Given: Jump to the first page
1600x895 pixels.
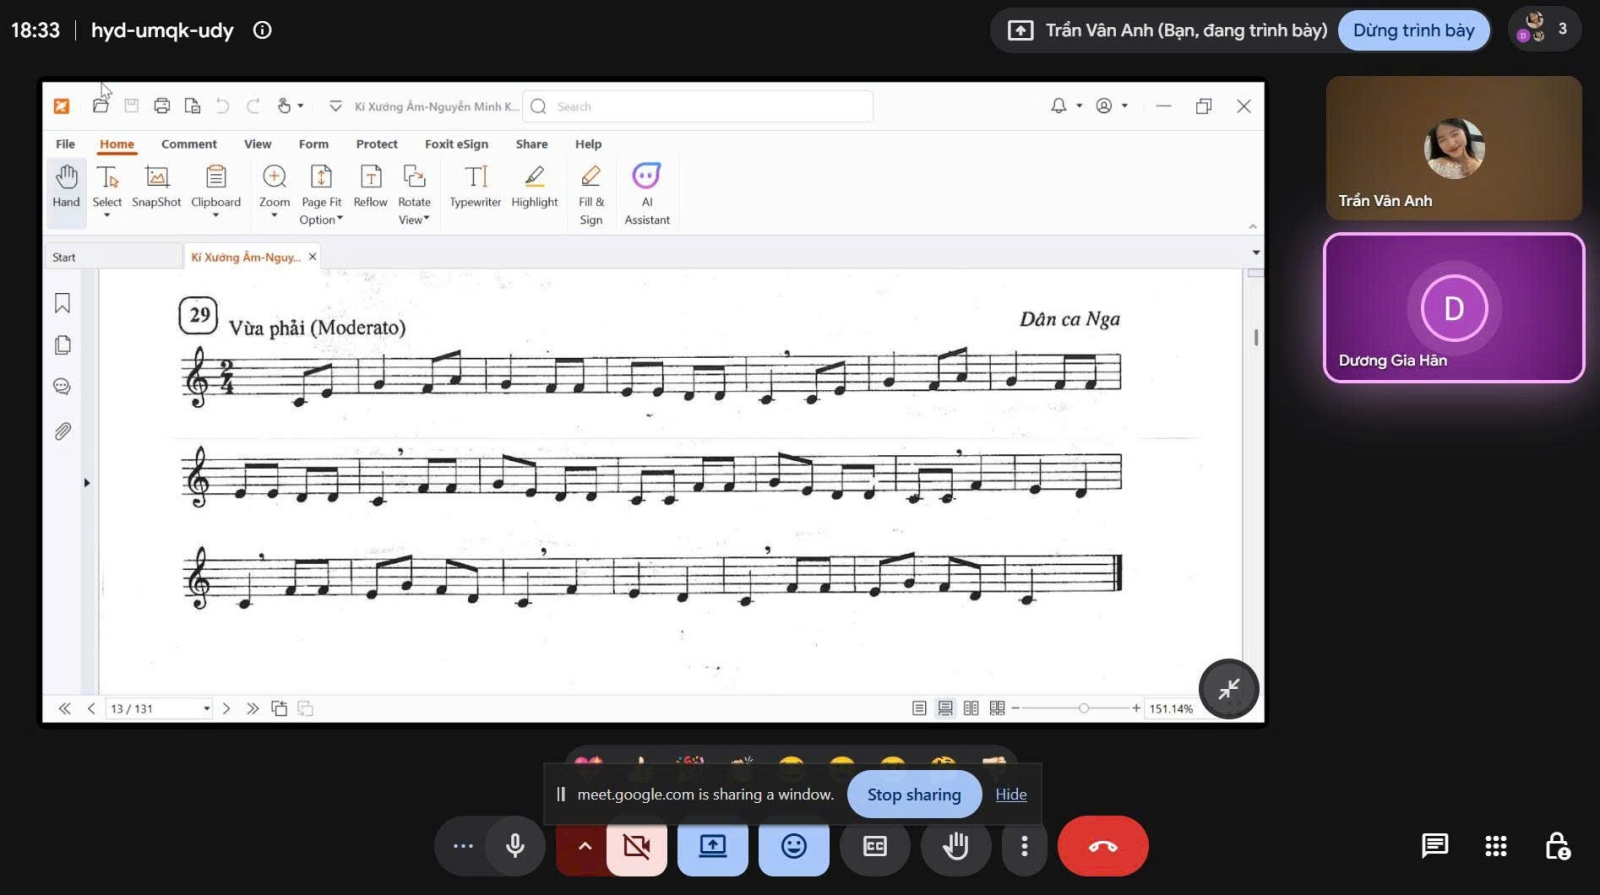Looking at the screenshot, I should coord(64,708).
